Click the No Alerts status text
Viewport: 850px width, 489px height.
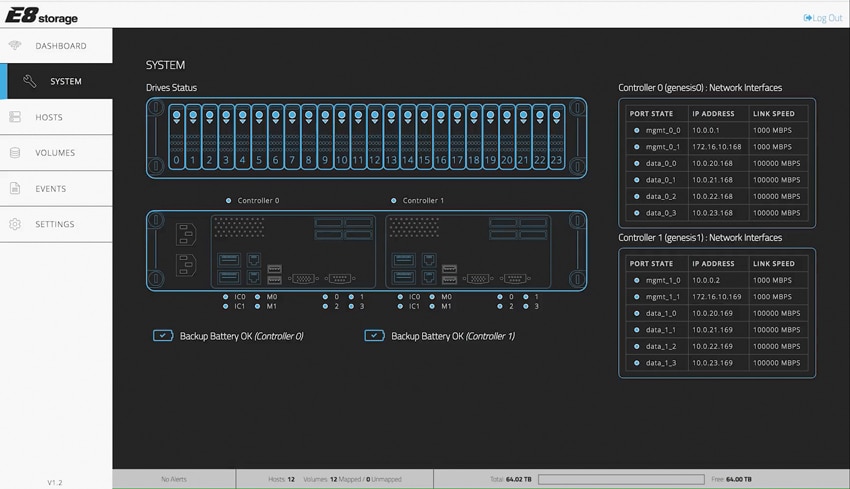(174, 479)
